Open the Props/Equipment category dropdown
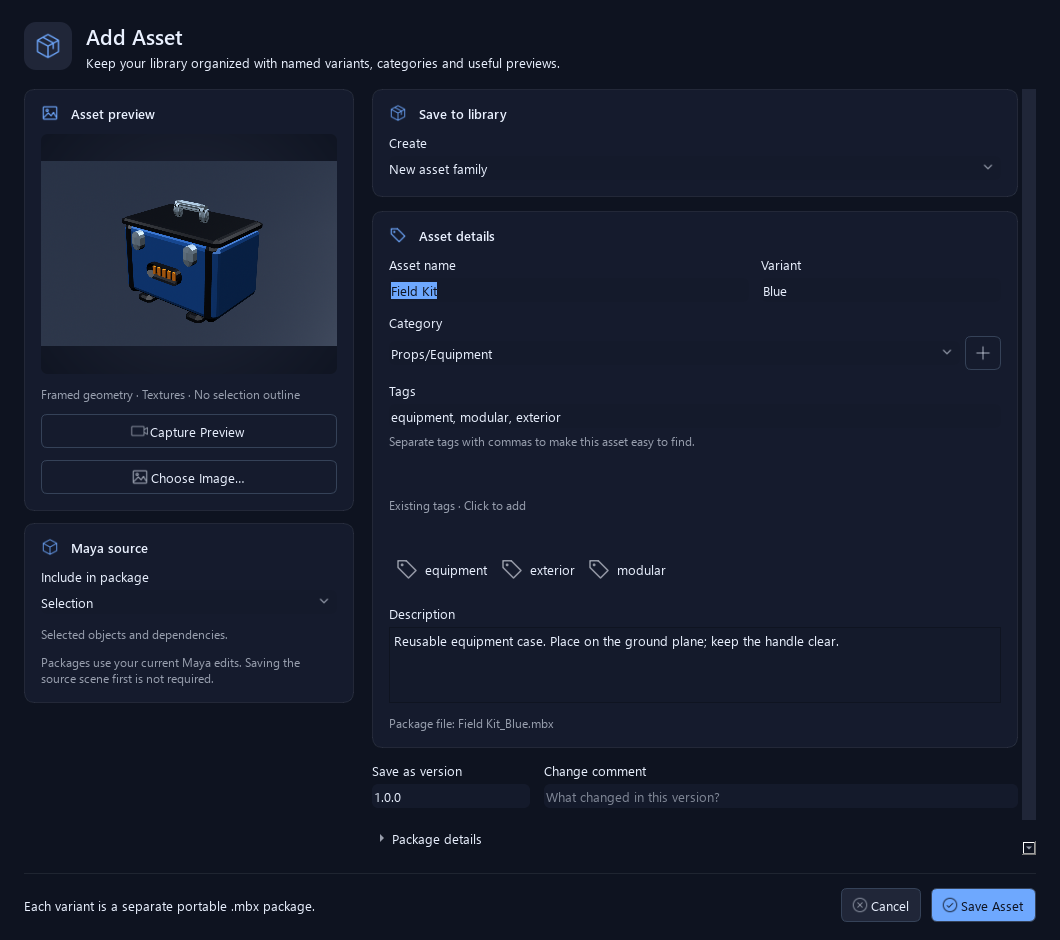Viewport: 1060px width, 940px height. coord(673,354)
